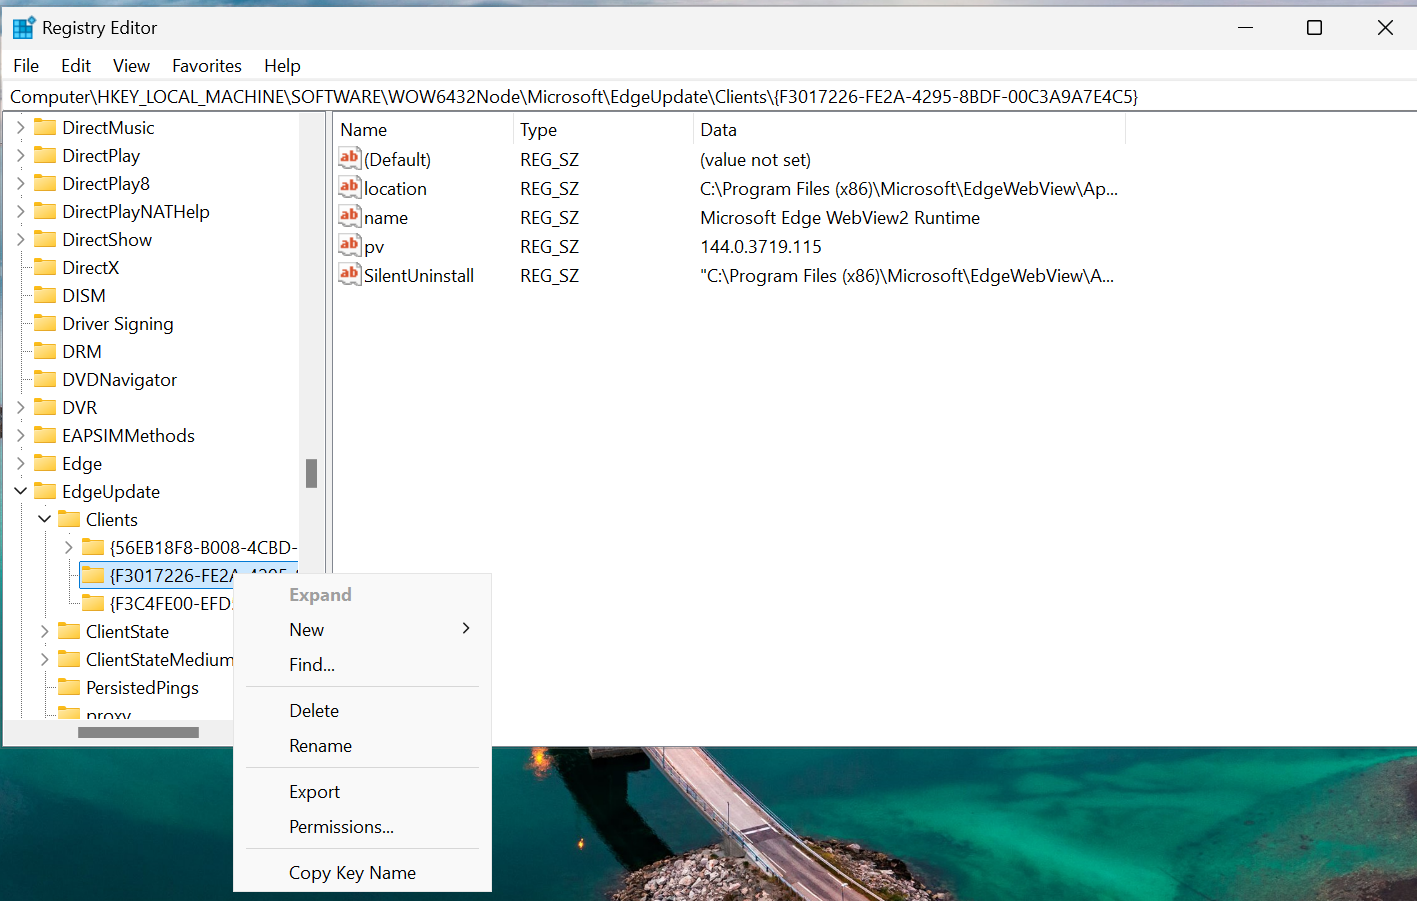Image resolution: width=1417 pixels, height=901 pixels.
Task: Open the New submenu in context menu
Action: 362,629
